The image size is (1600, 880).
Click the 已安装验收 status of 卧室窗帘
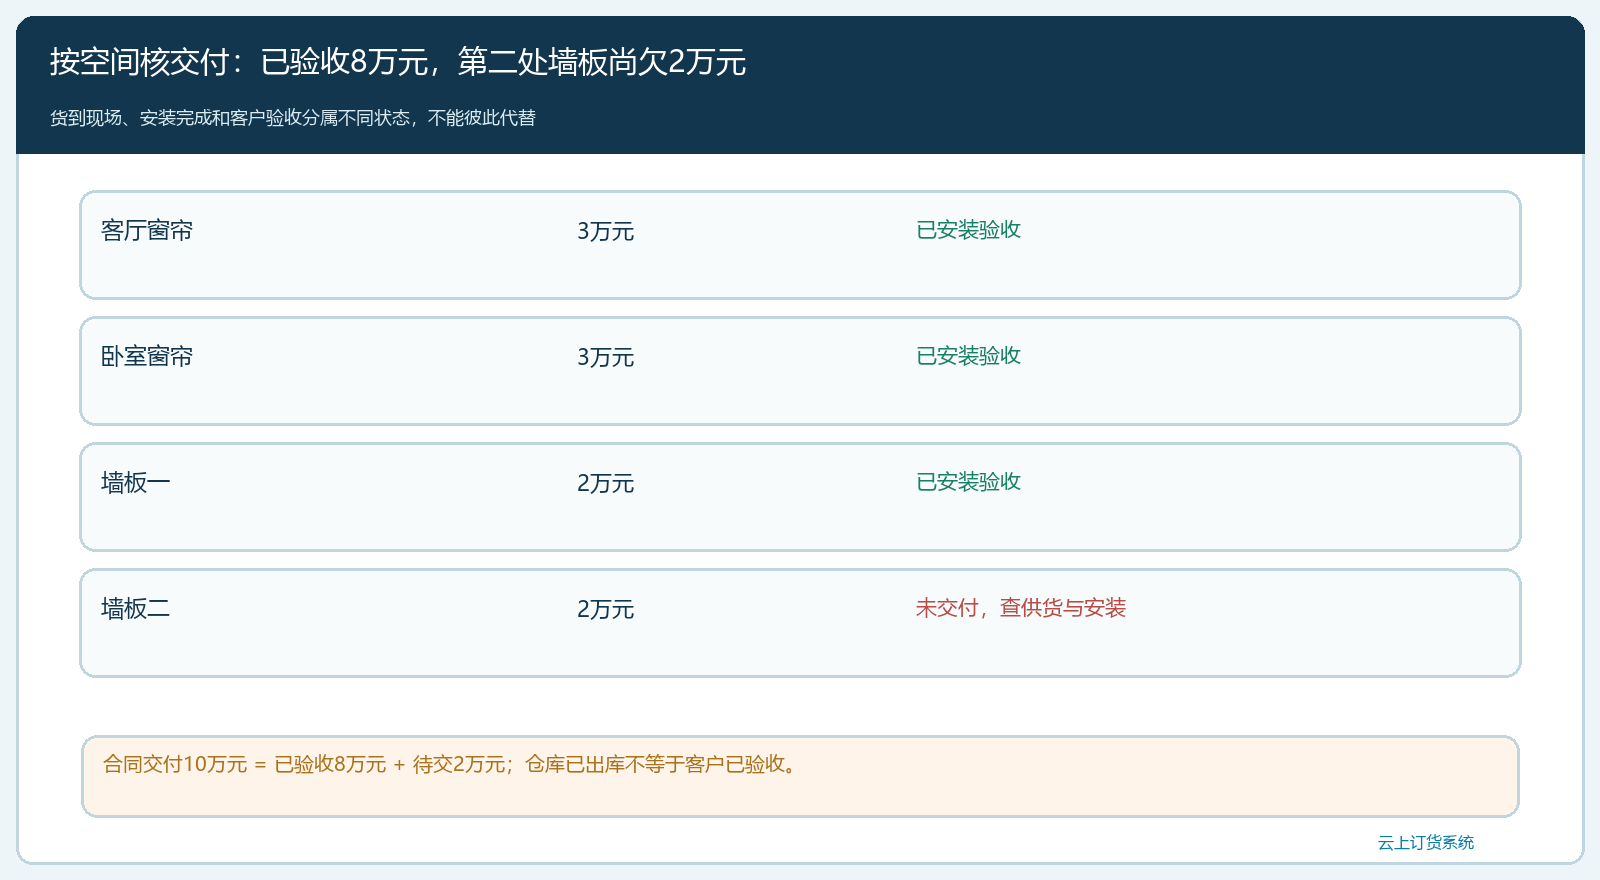click(969, 356)
